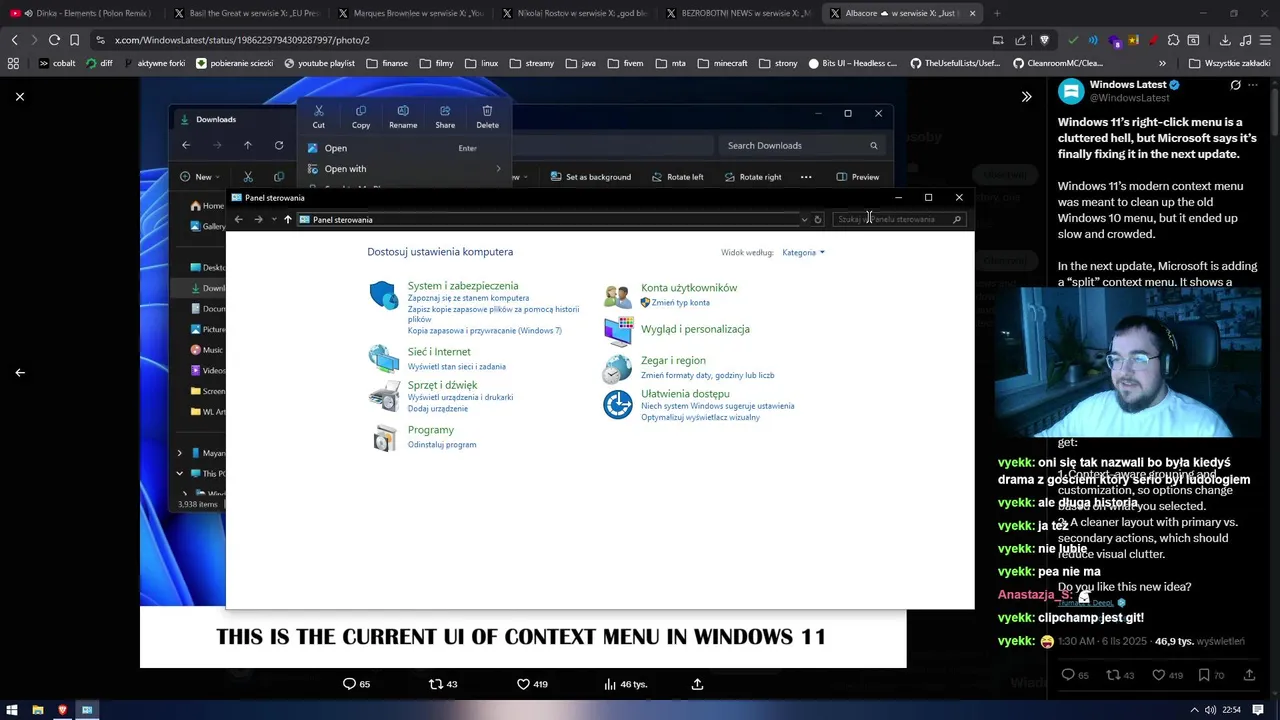Viewport: 1280px width, 720px height.
Task: Open Widok według Kategoria dropdown
Action: pos(803,252)
